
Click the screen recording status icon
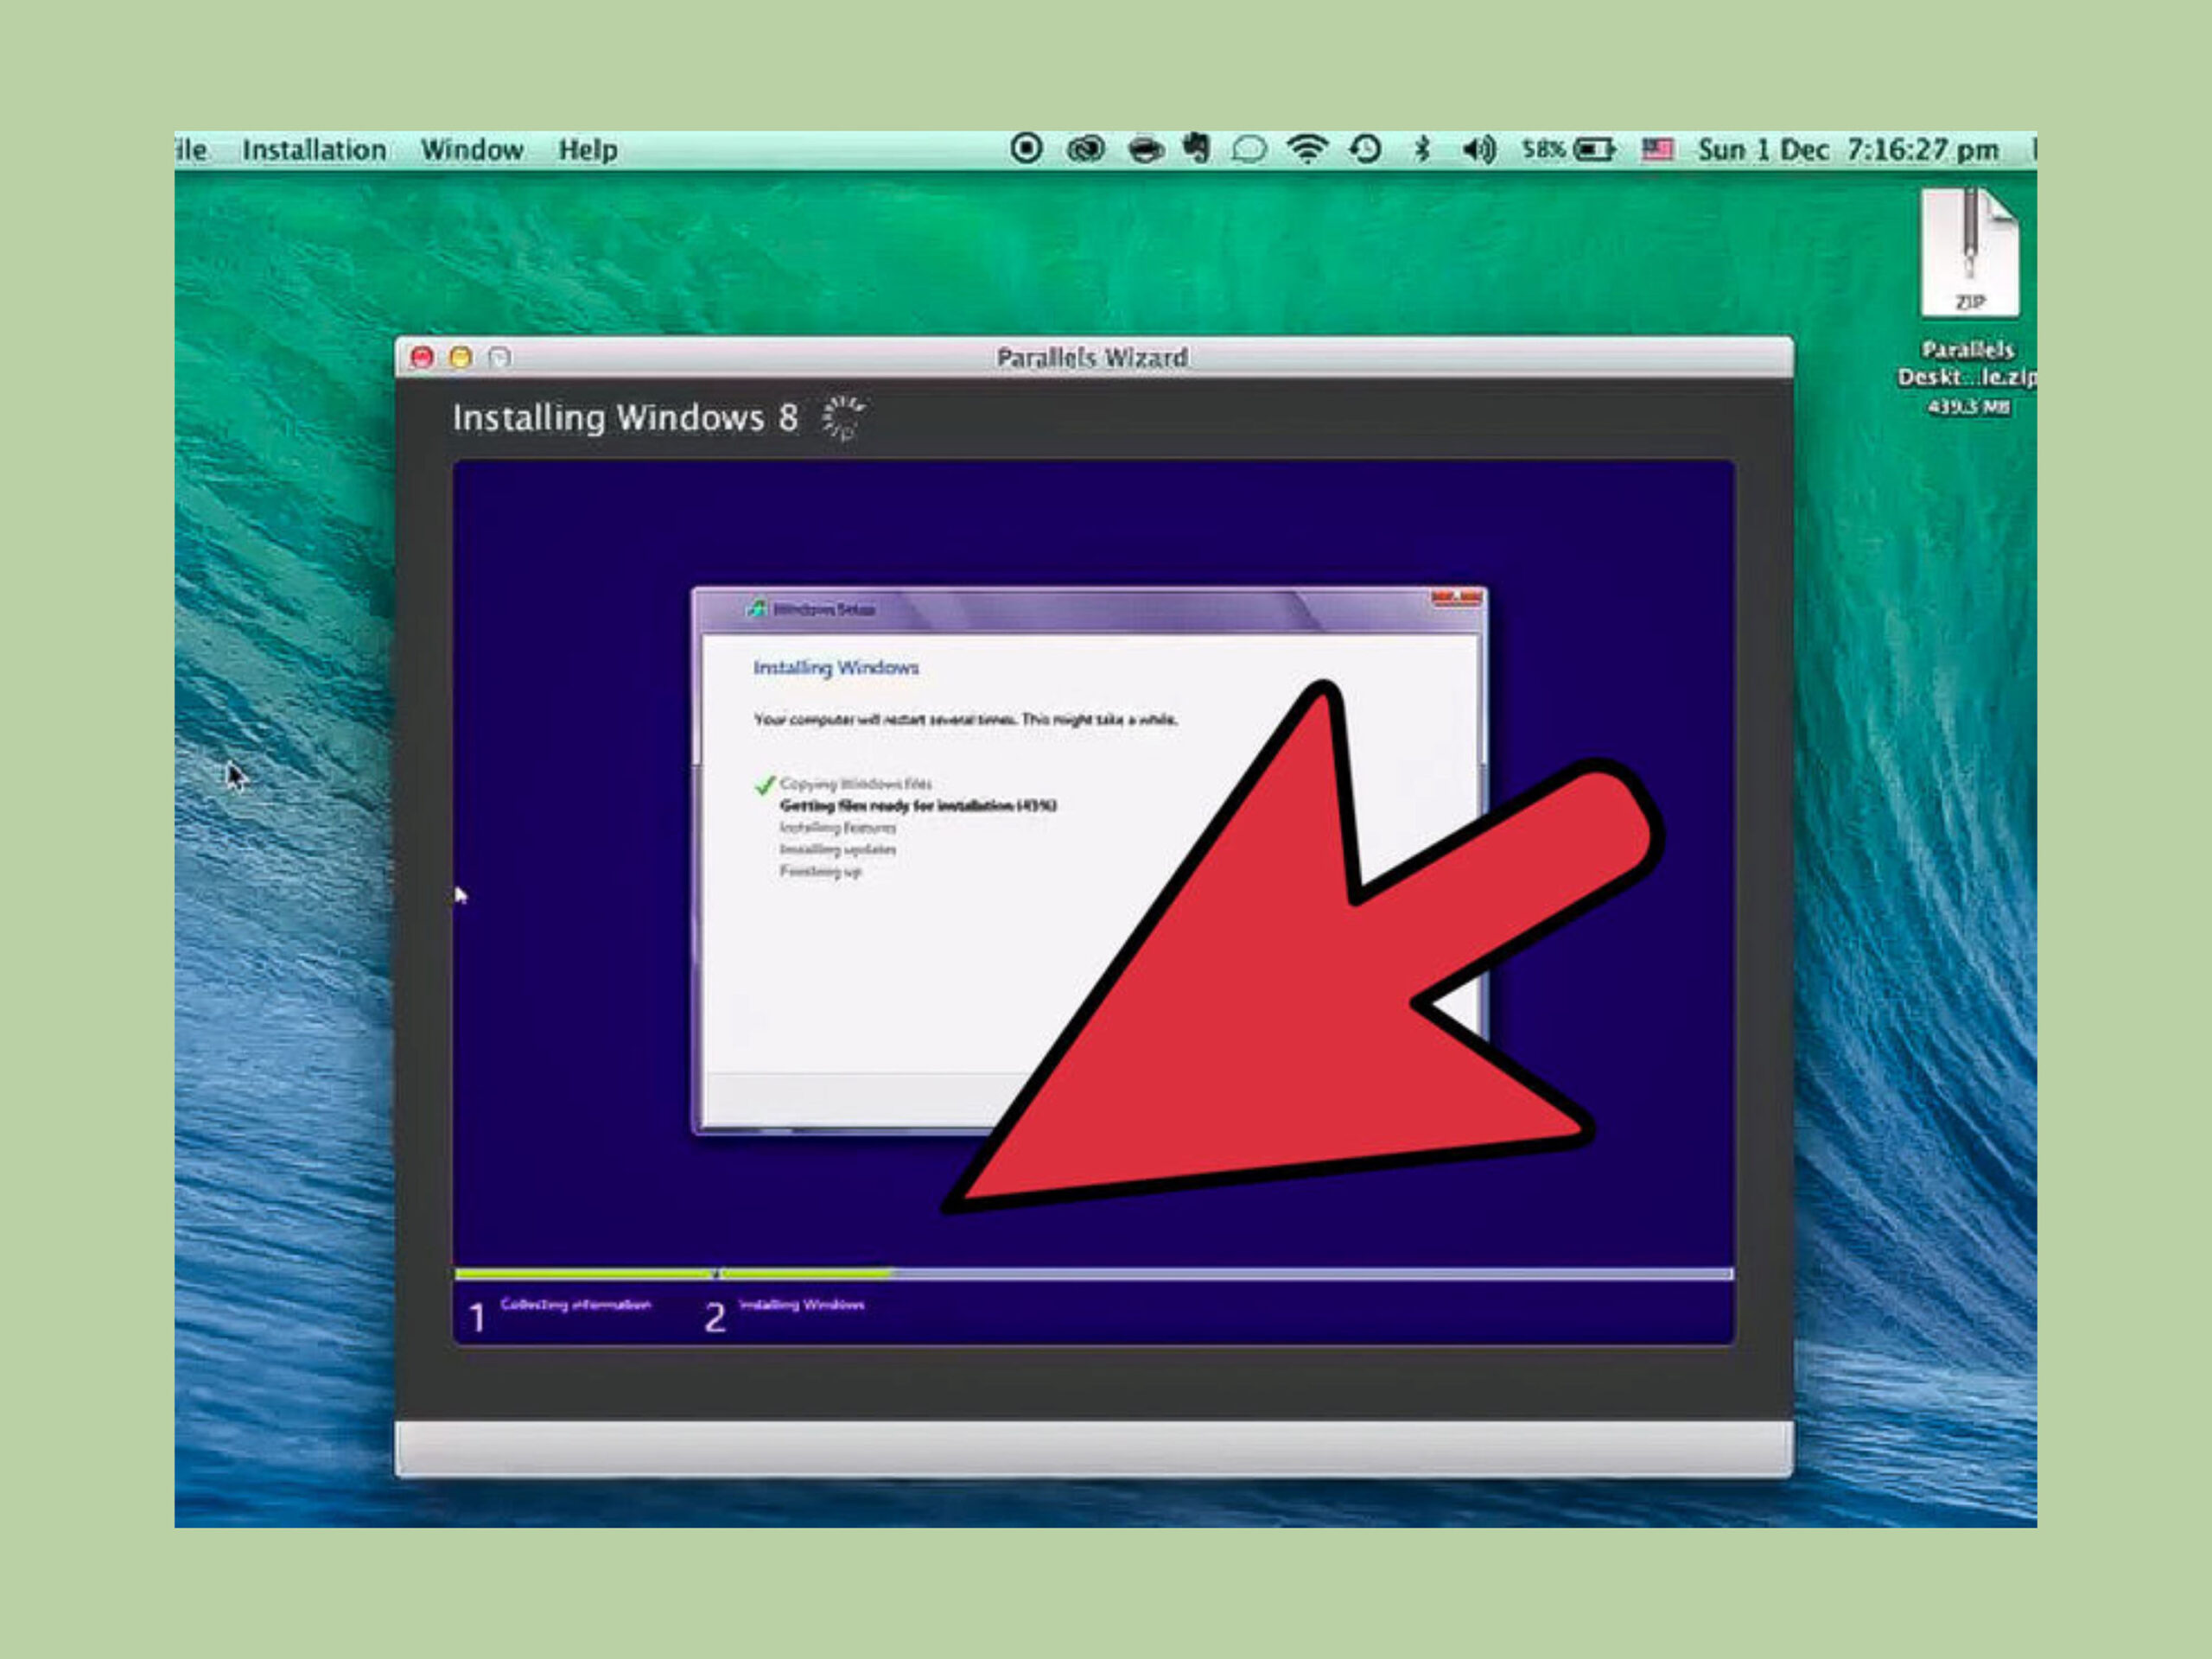tap(1026, 149)
